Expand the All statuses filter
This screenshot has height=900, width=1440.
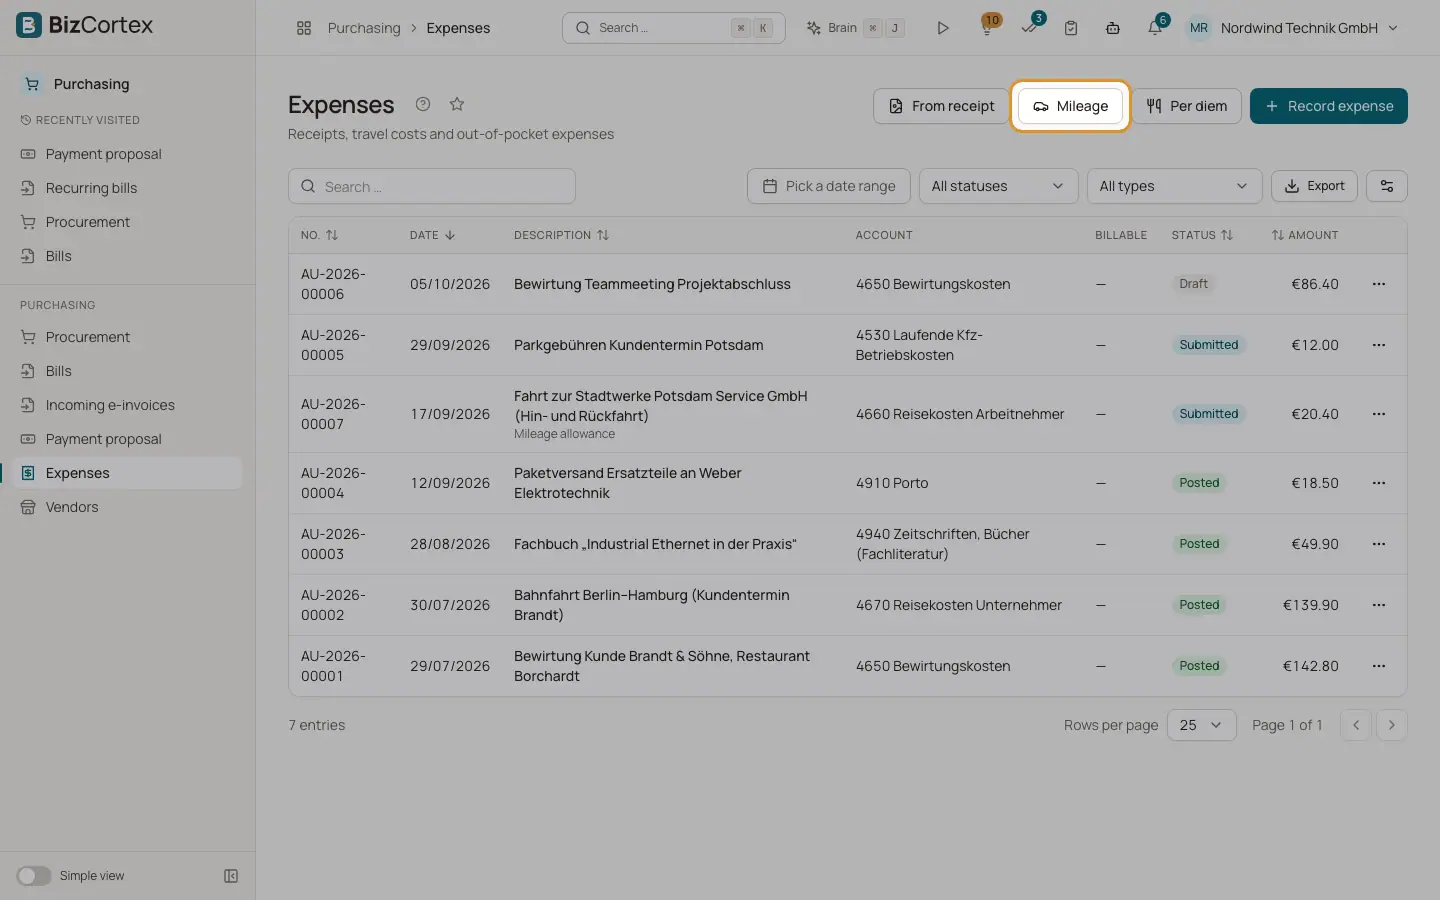click(998, 186)
